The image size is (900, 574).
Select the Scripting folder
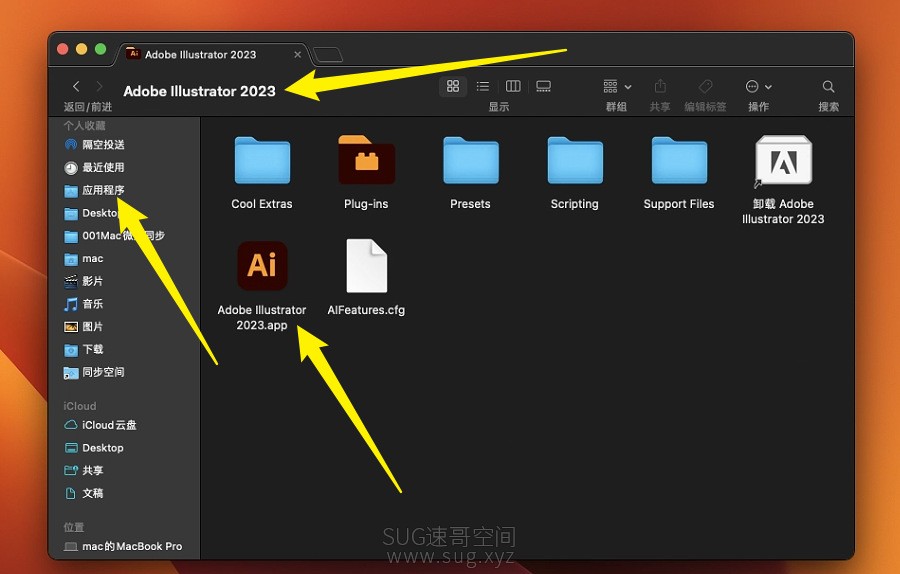click(x=575, y=160)
